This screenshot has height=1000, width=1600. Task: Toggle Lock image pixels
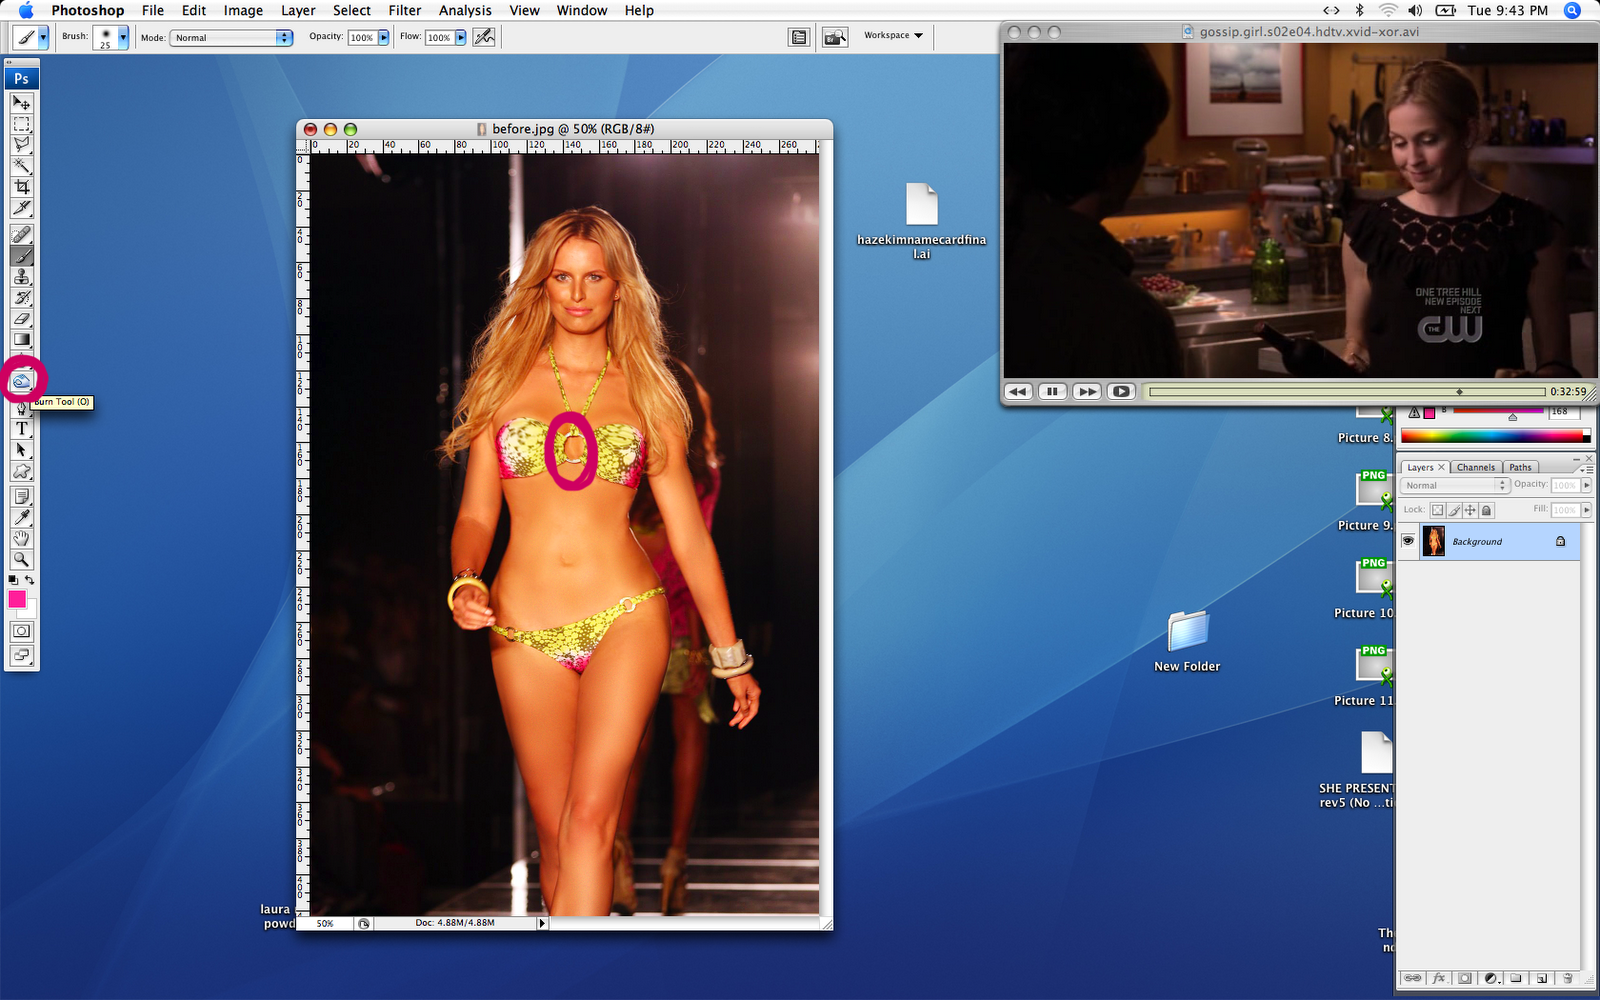(1454, 510)
